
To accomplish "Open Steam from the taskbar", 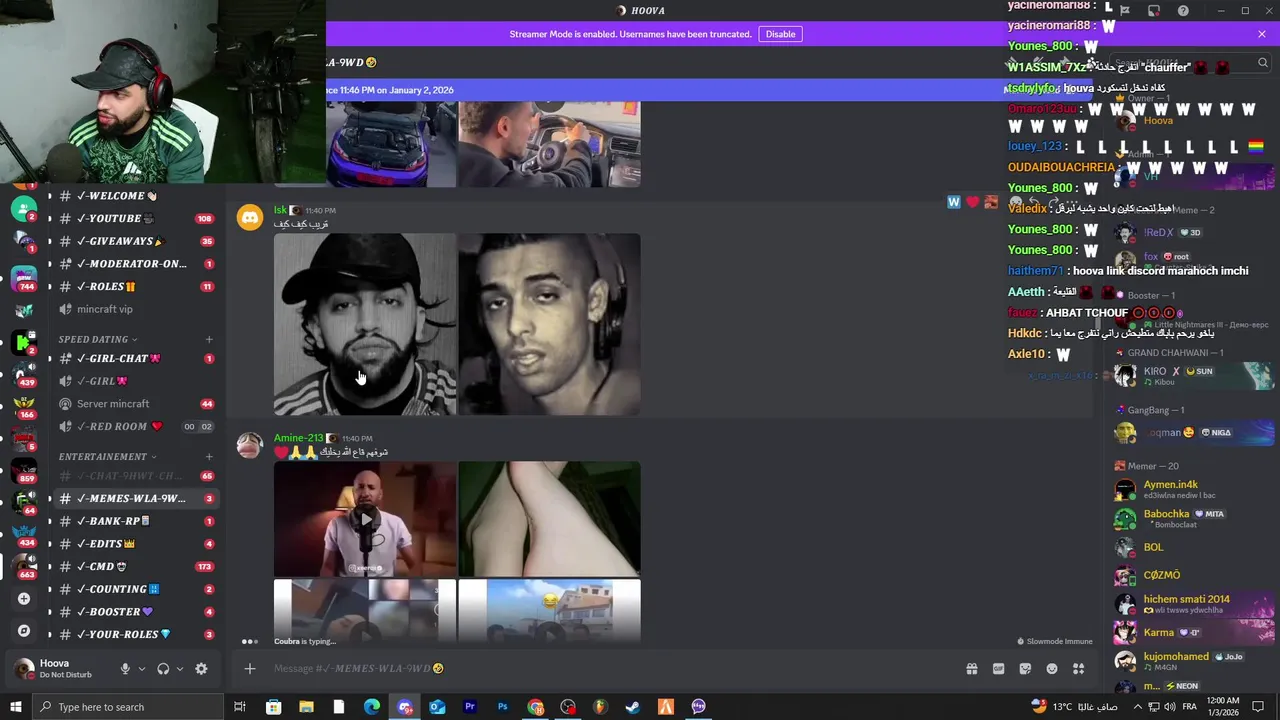I will coord(633,707).
